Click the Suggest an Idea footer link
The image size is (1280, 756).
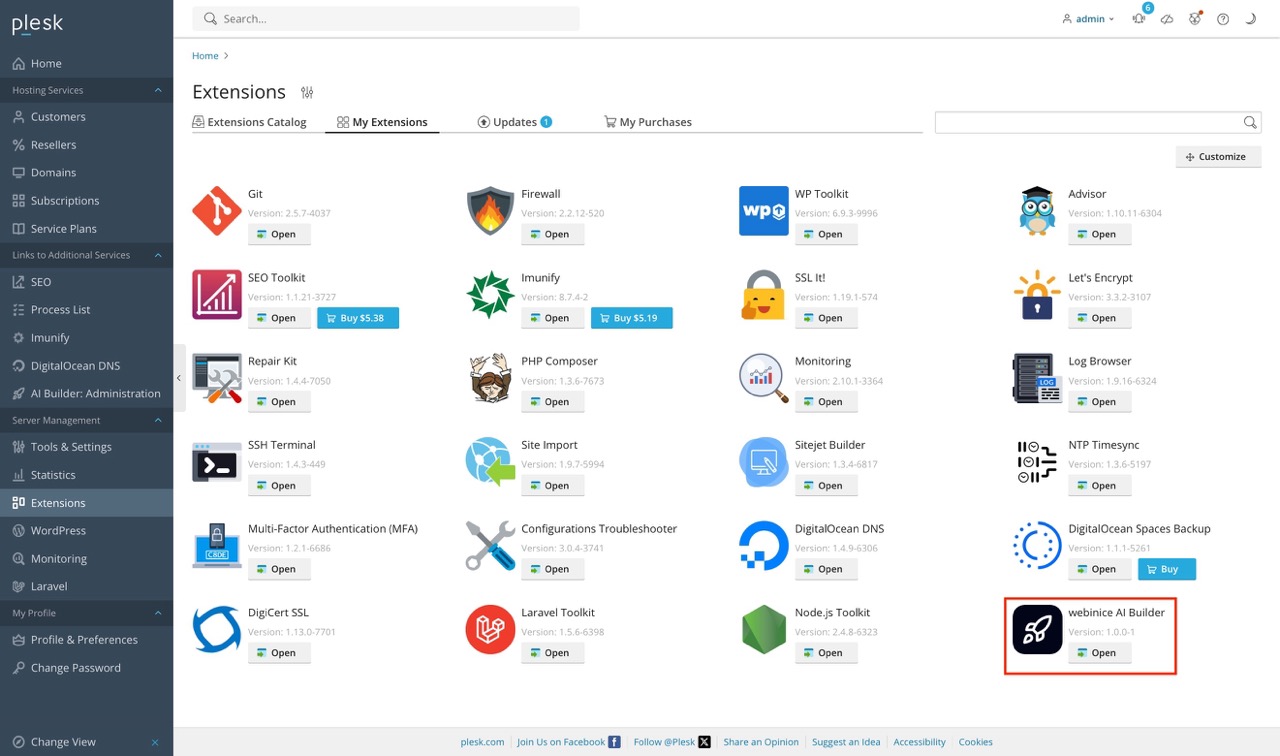click(846, 741)
